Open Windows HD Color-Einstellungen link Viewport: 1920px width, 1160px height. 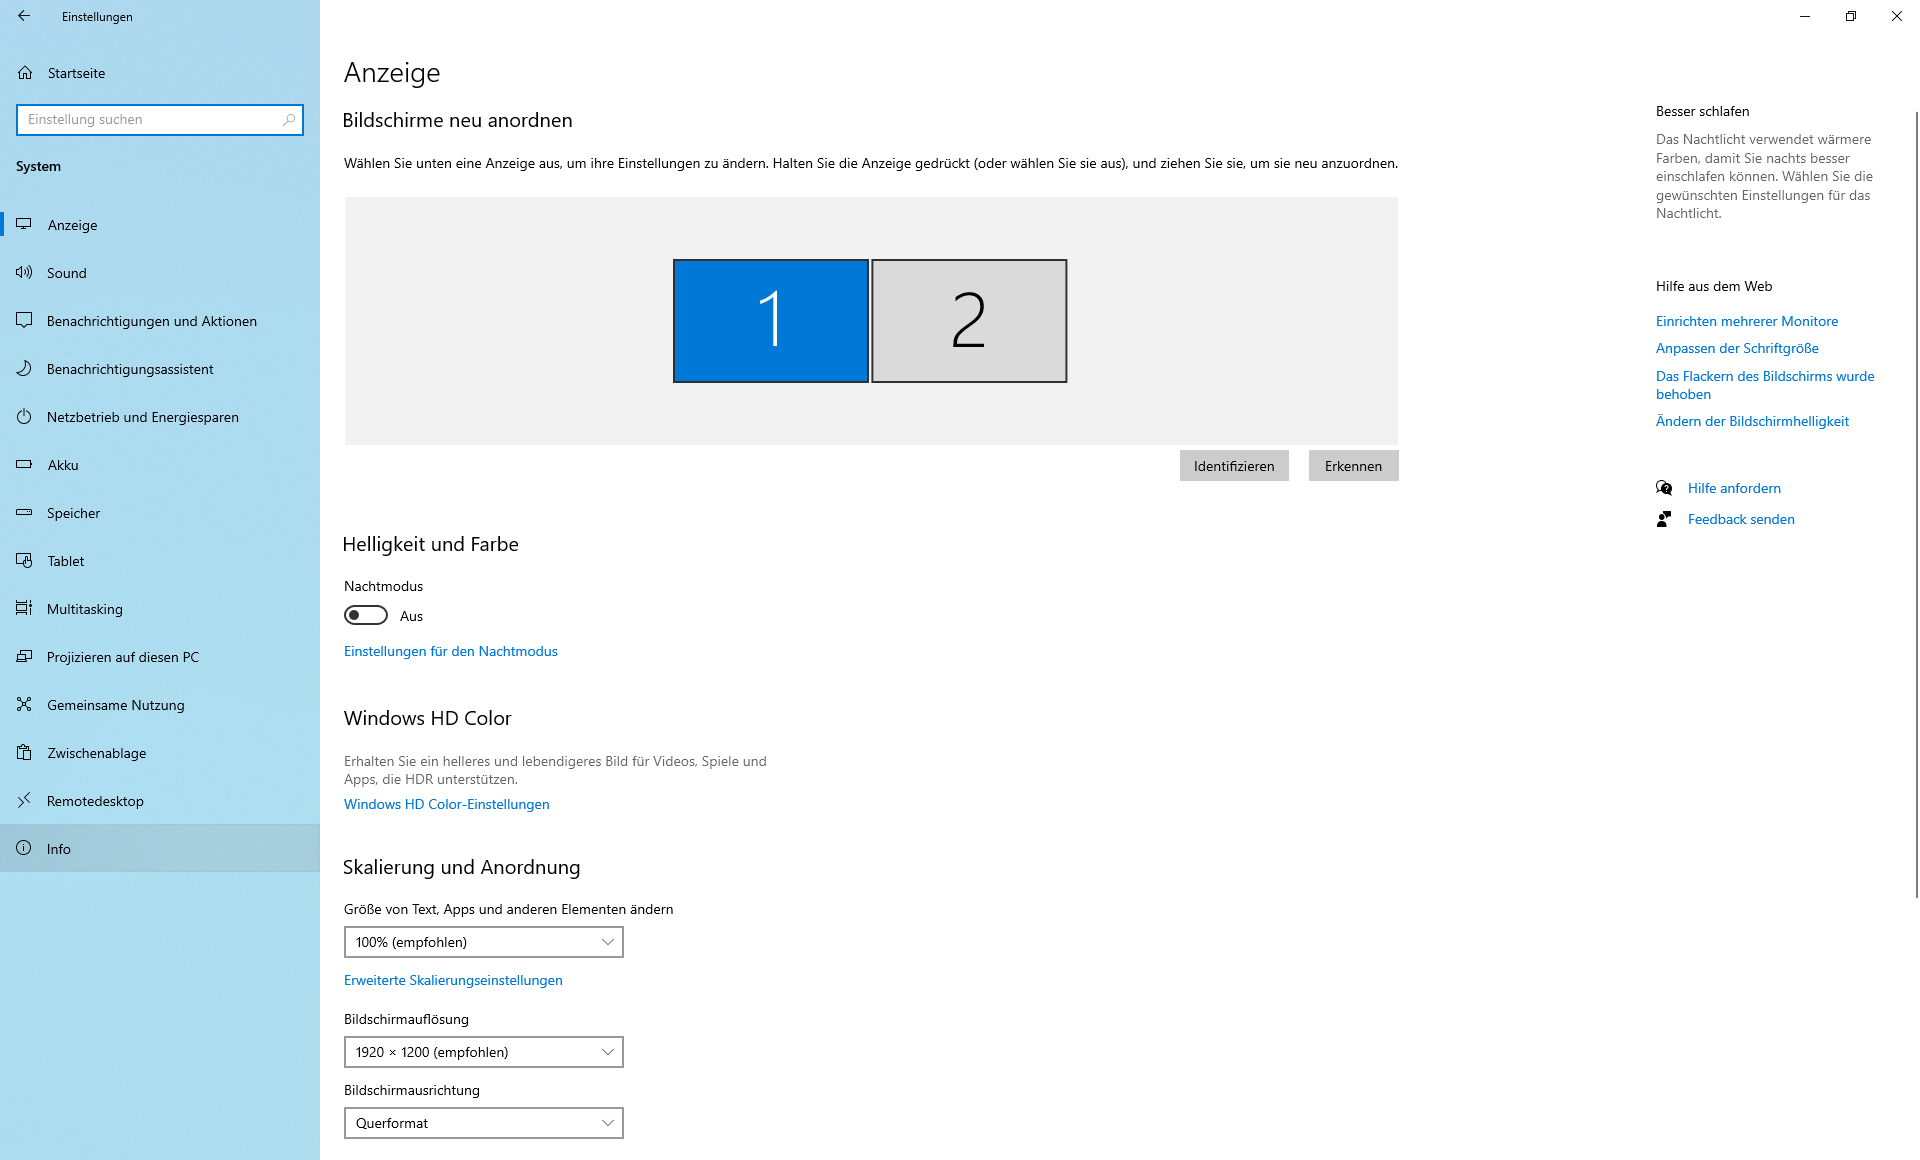(x=446, y=804)
